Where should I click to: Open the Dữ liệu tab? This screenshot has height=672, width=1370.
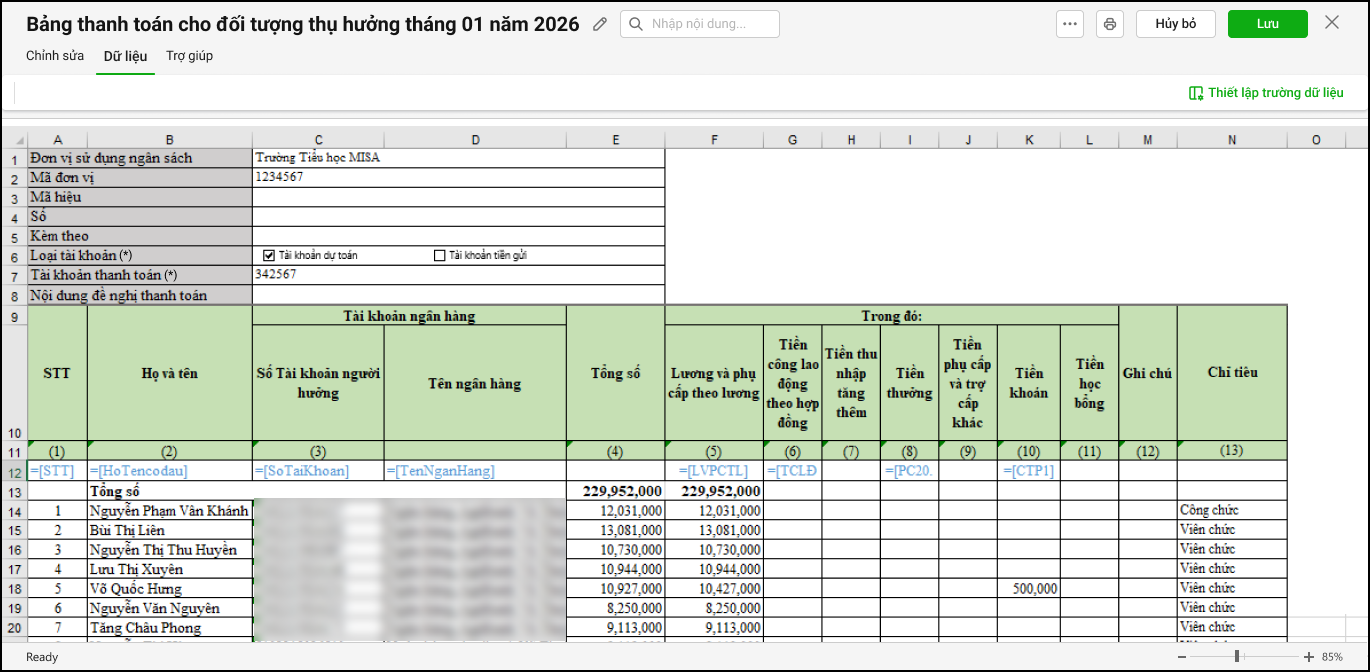point(125,56)
